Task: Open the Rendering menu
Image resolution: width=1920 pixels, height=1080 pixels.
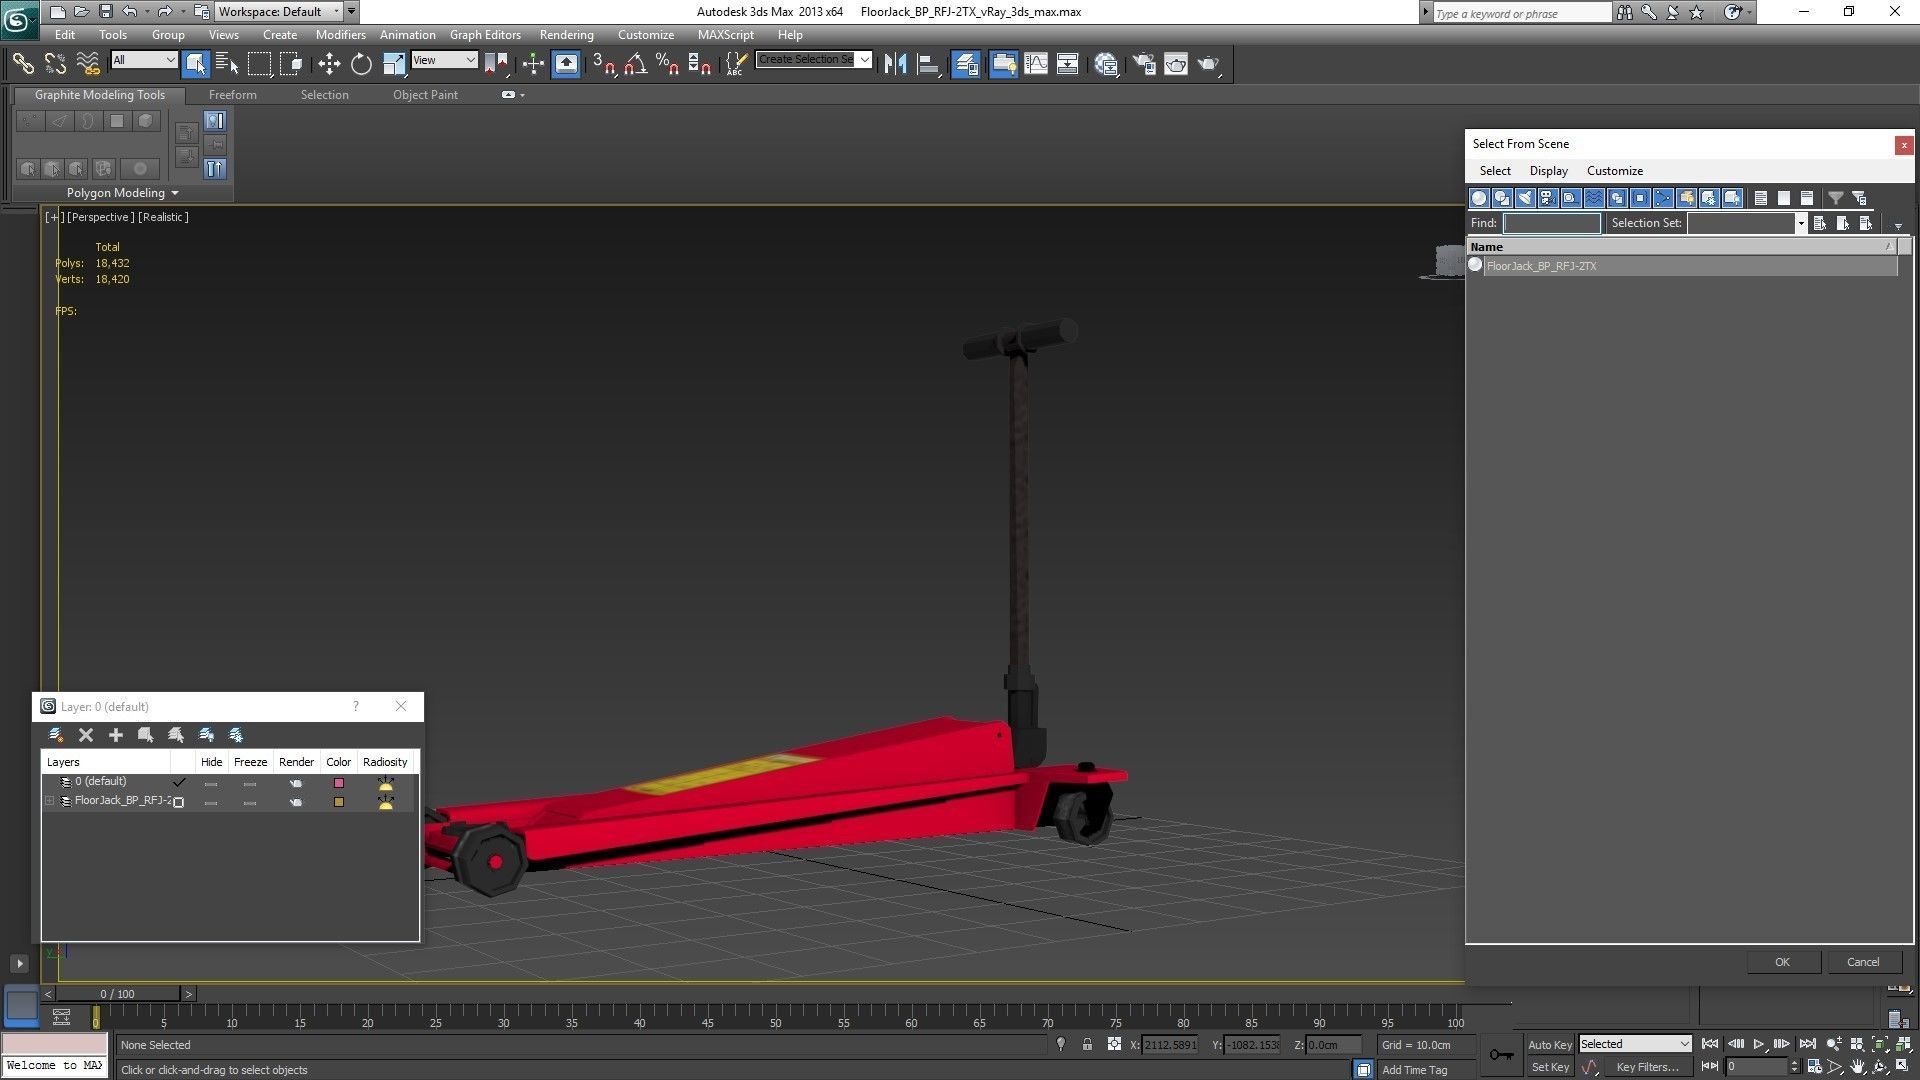Action: [566, 34]
